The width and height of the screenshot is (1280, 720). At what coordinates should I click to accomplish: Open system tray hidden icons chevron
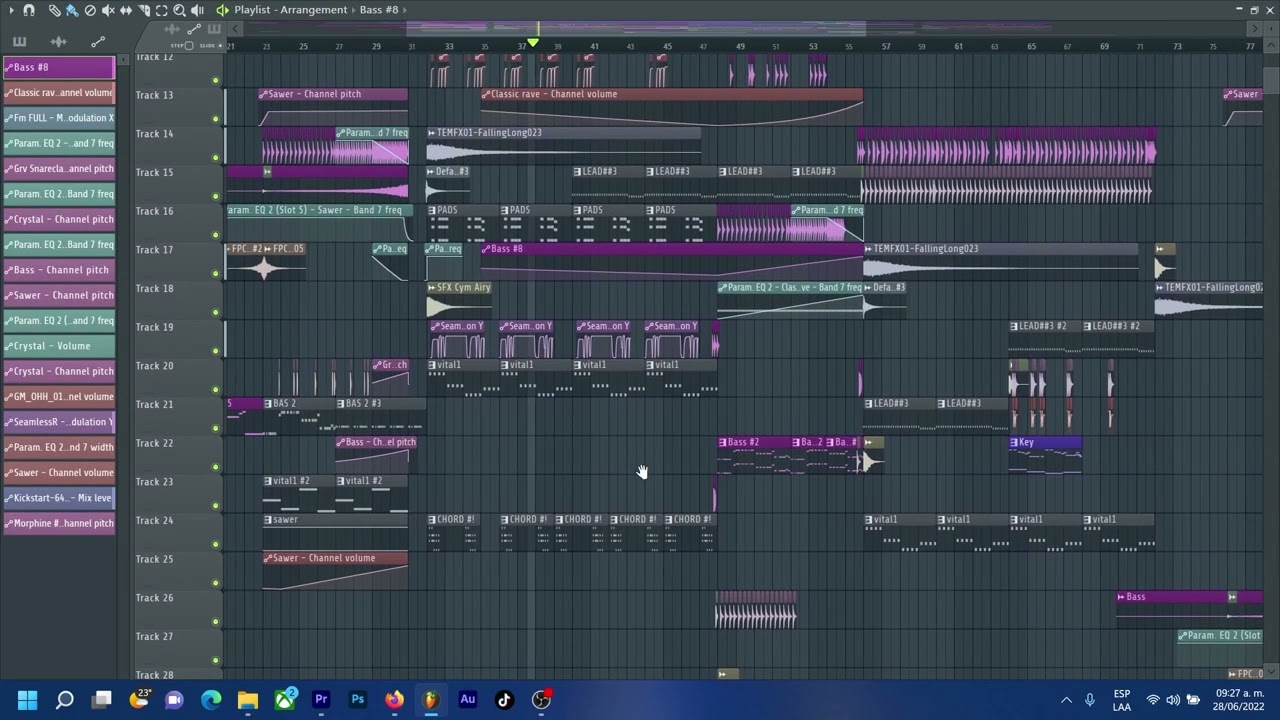coord(1066,700)
